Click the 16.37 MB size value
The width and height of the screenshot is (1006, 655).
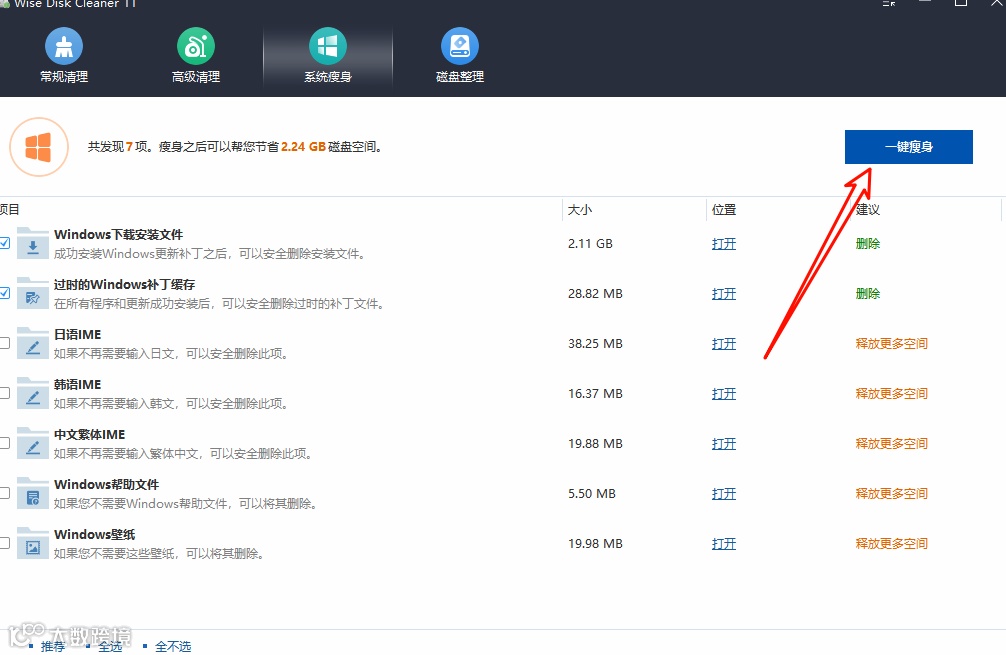coord(595,394)
